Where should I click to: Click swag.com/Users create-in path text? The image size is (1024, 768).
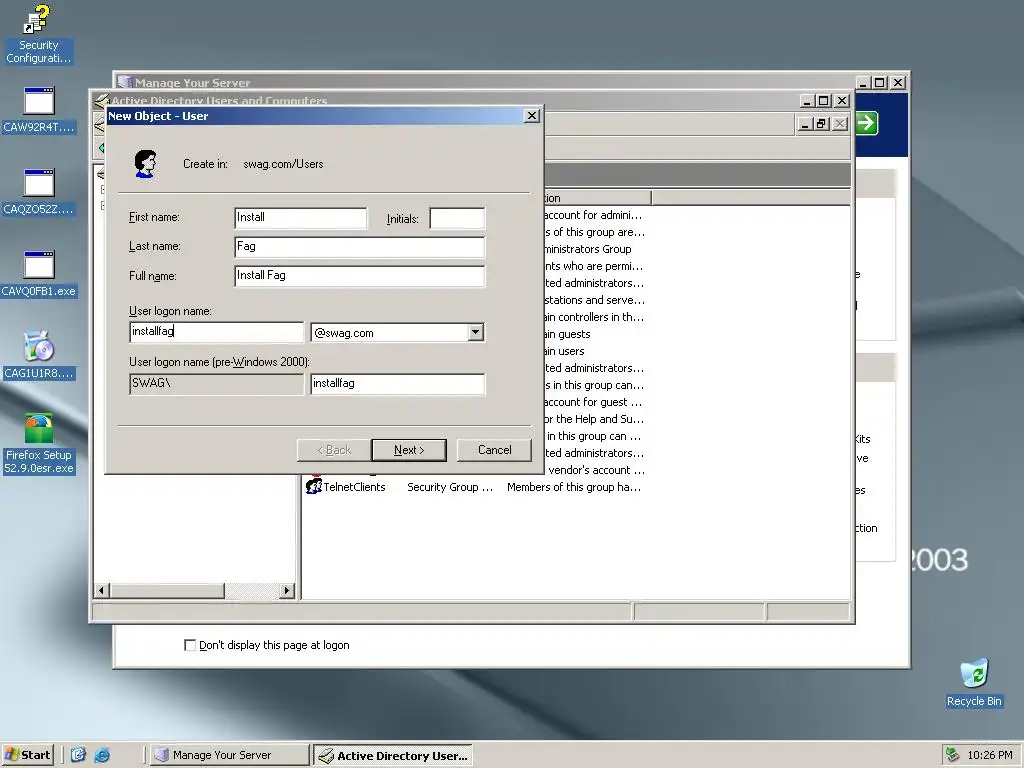(x=283, y=164)
